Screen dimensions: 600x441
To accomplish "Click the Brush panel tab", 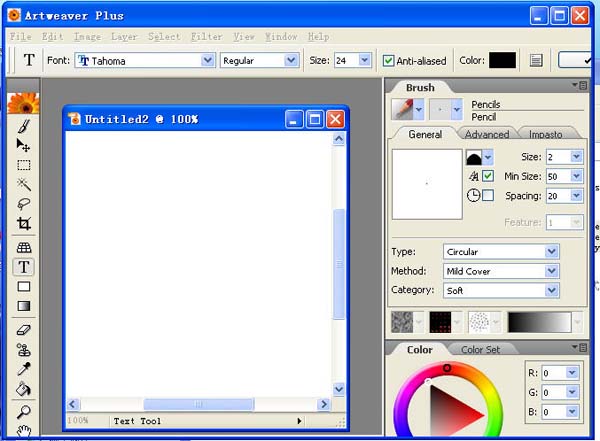I will (x=420, y=88).
